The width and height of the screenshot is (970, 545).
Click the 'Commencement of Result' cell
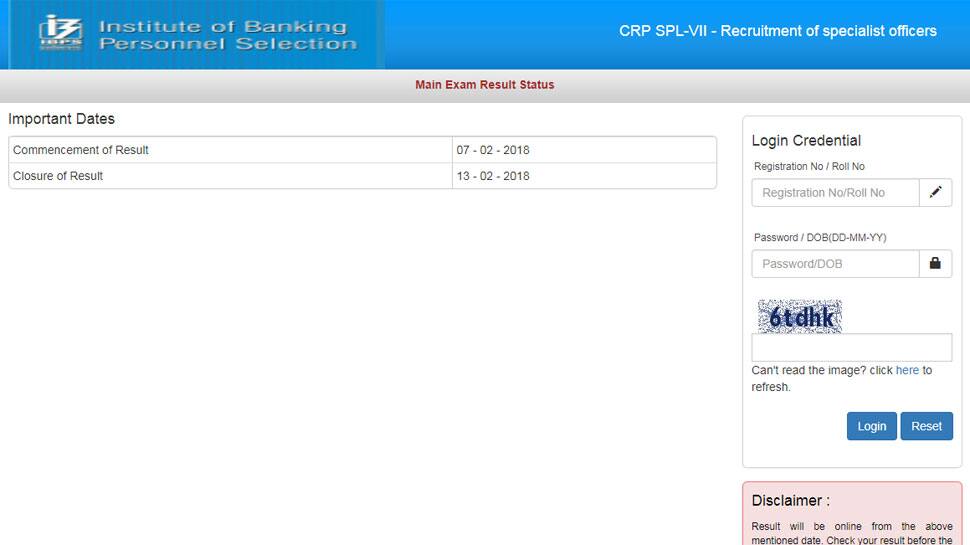[x=230, y=150]
